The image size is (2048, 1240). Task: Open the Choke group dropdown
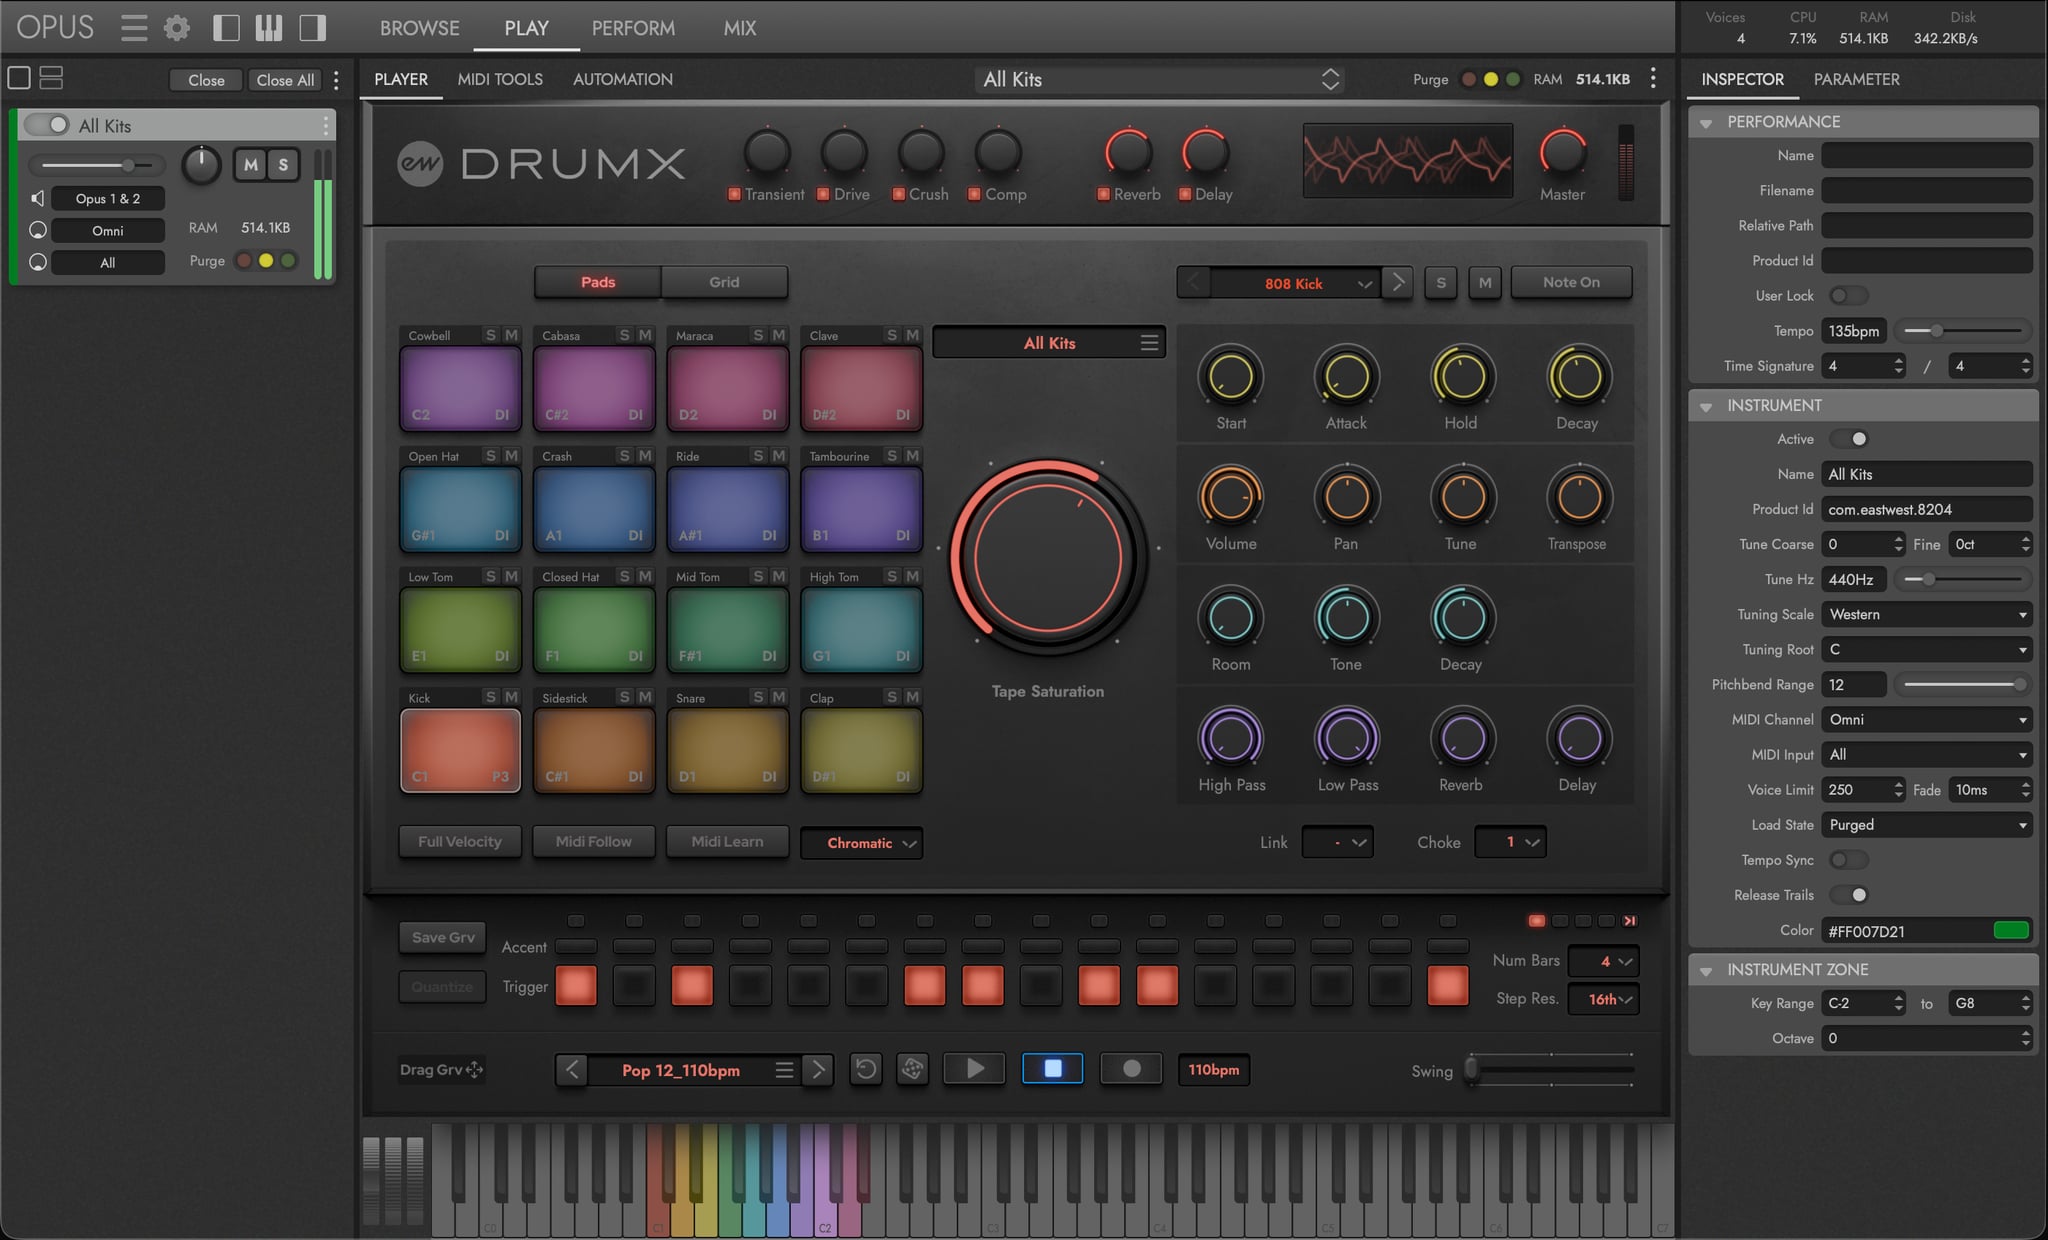tap(1510, 843)
